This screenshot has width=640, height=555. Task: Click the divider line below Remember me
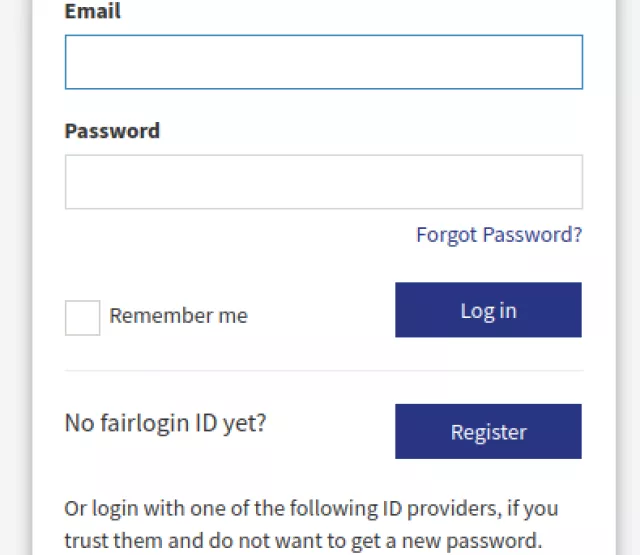[323, 371]
